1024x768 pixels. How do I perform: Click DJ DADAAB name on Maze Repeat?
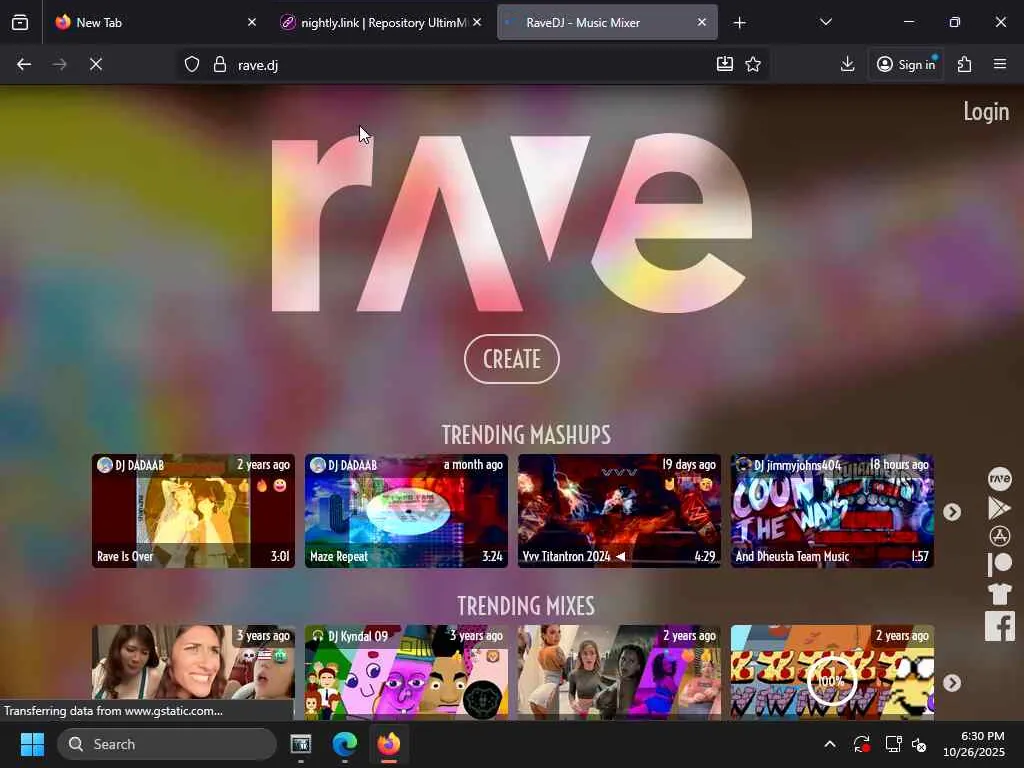point(352,465)
